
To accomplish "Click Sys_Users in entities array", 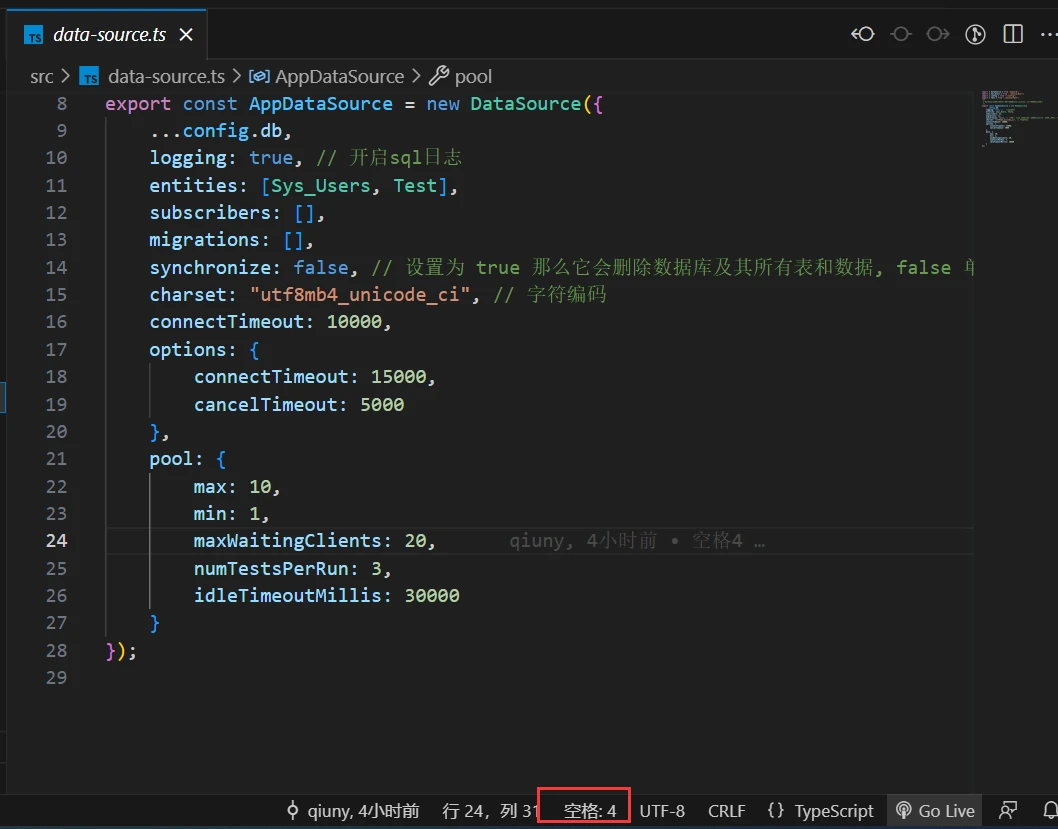I will (321, 185).
